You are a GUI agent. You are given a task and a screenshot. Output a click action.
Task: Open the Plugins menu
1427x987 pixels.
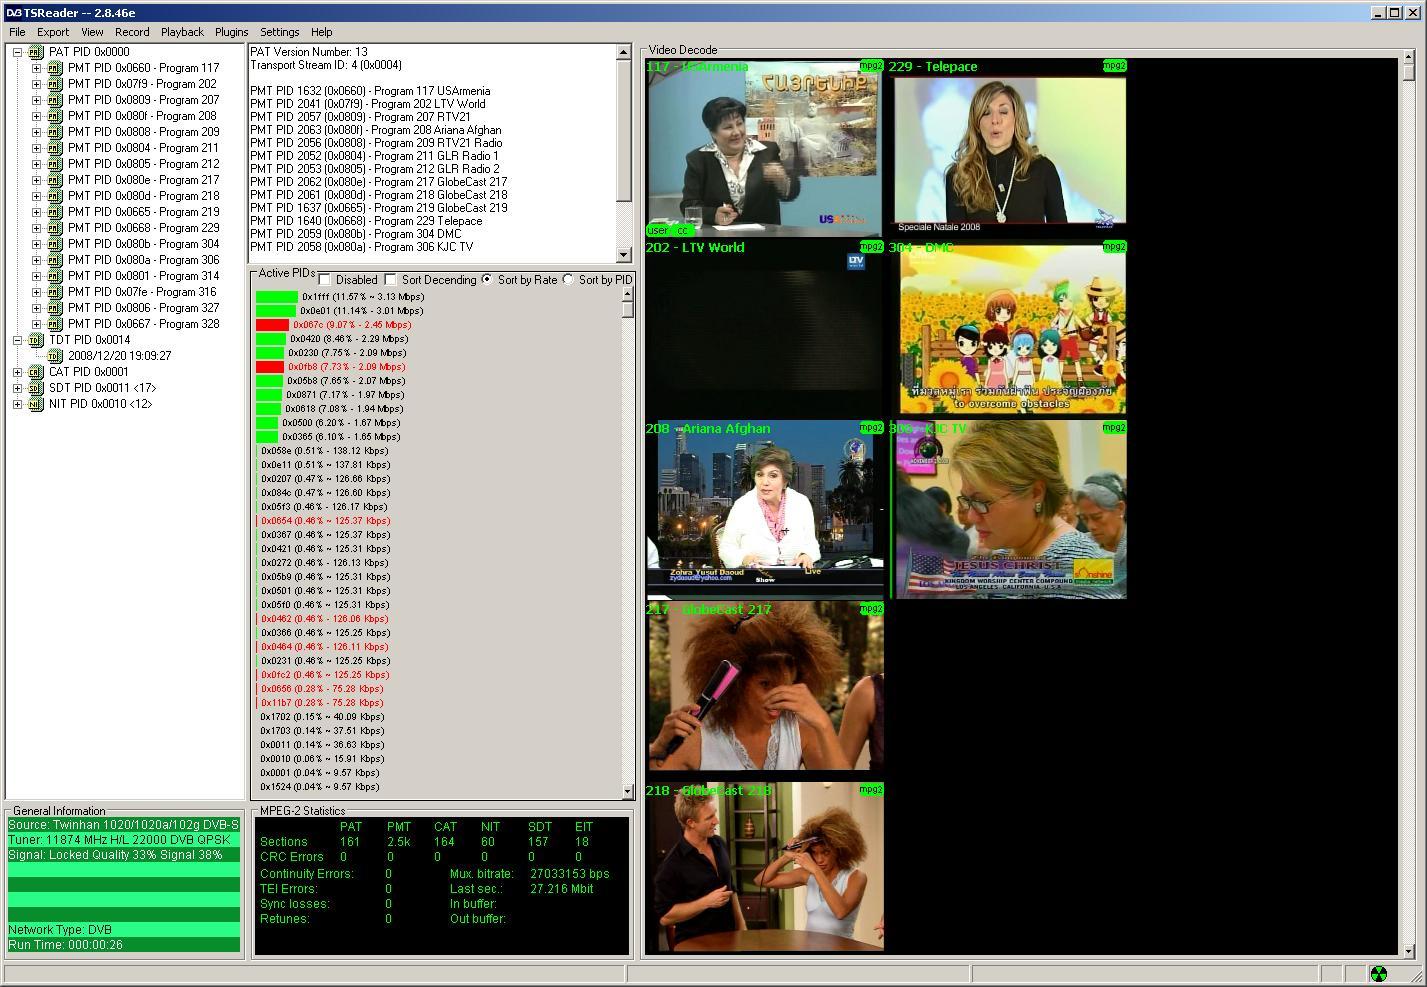[x=231, y=32]
